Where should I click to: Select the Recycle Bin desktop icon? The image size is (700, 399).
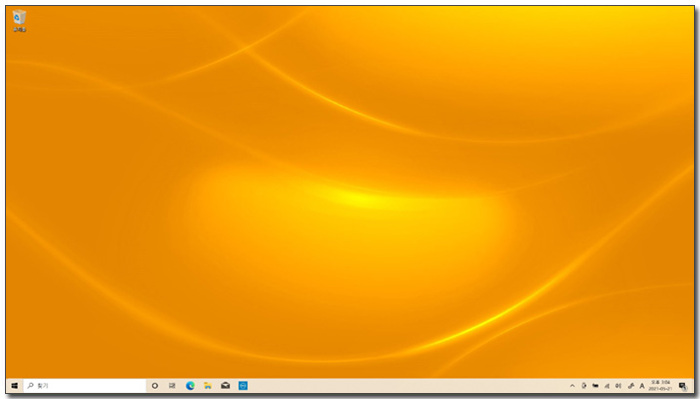coord(19,21)
